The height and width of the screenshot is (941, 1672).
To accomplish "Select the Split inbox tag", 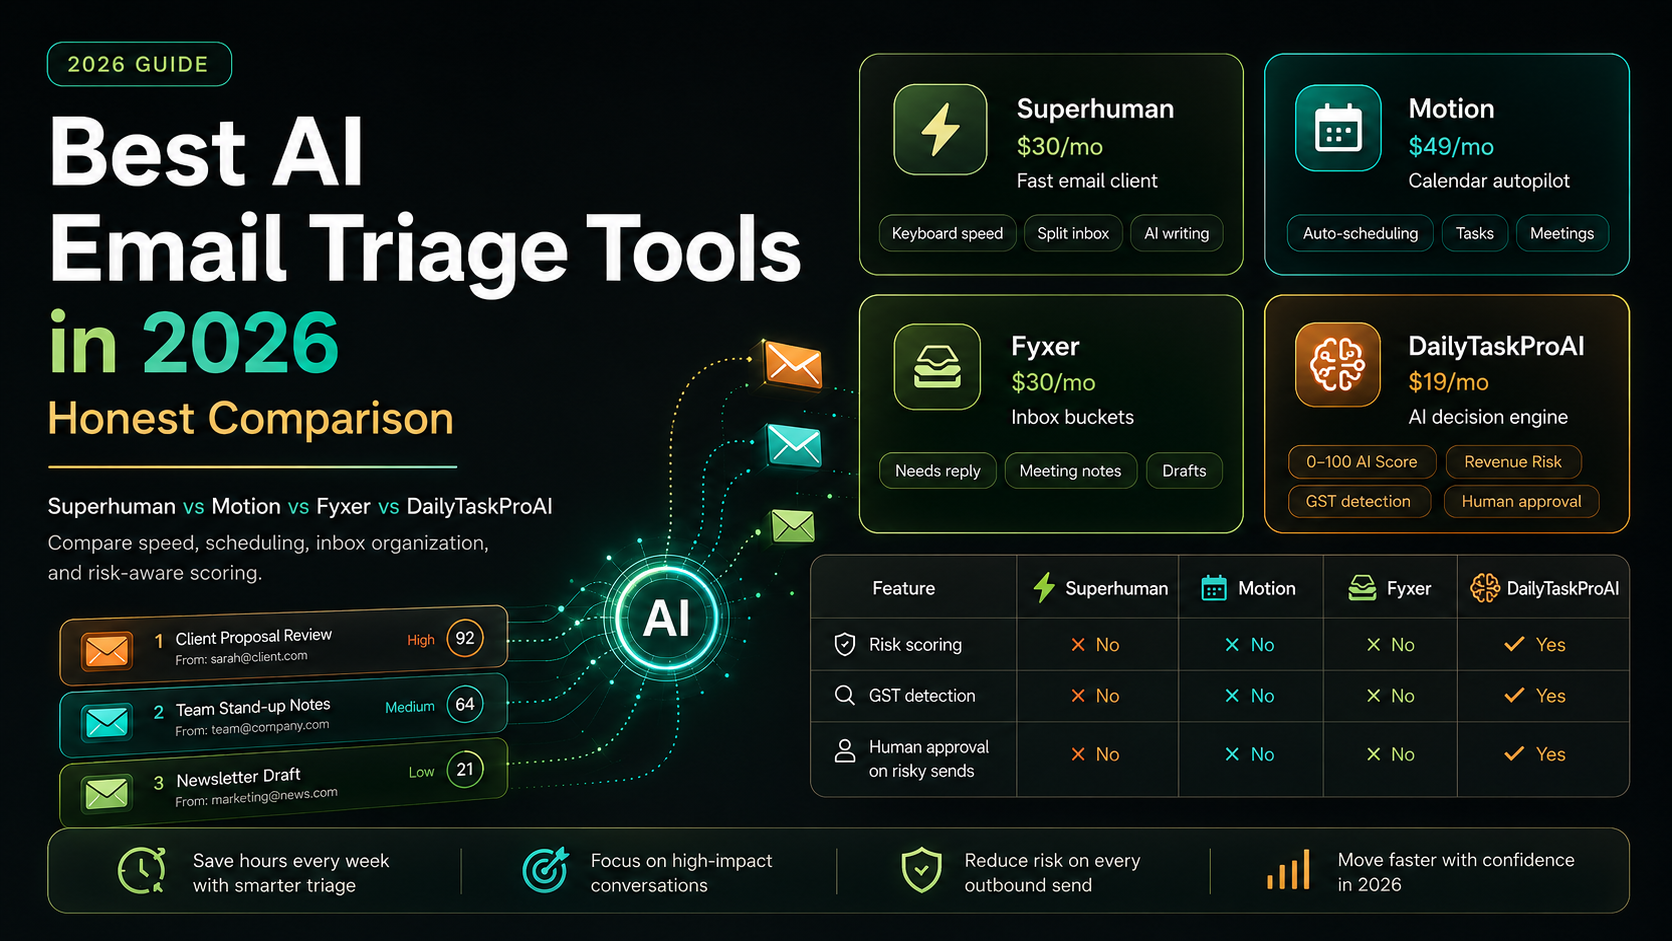I will point(1073,233).
